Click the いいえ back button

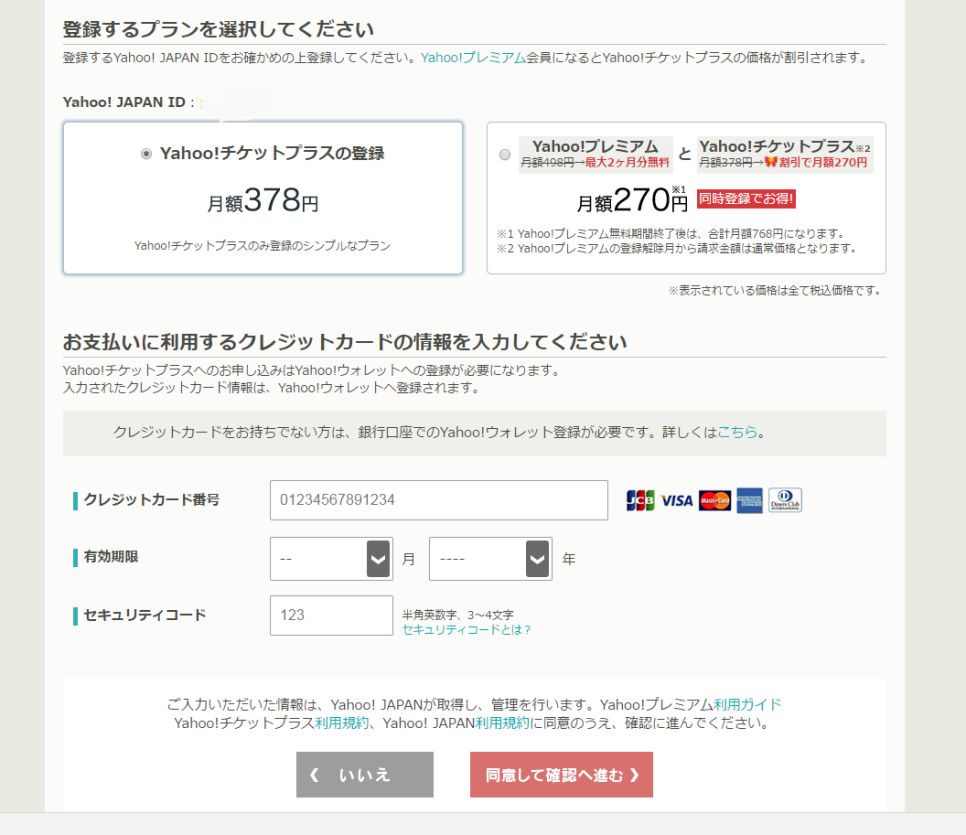pyautogui.click(x=365, y=775)
